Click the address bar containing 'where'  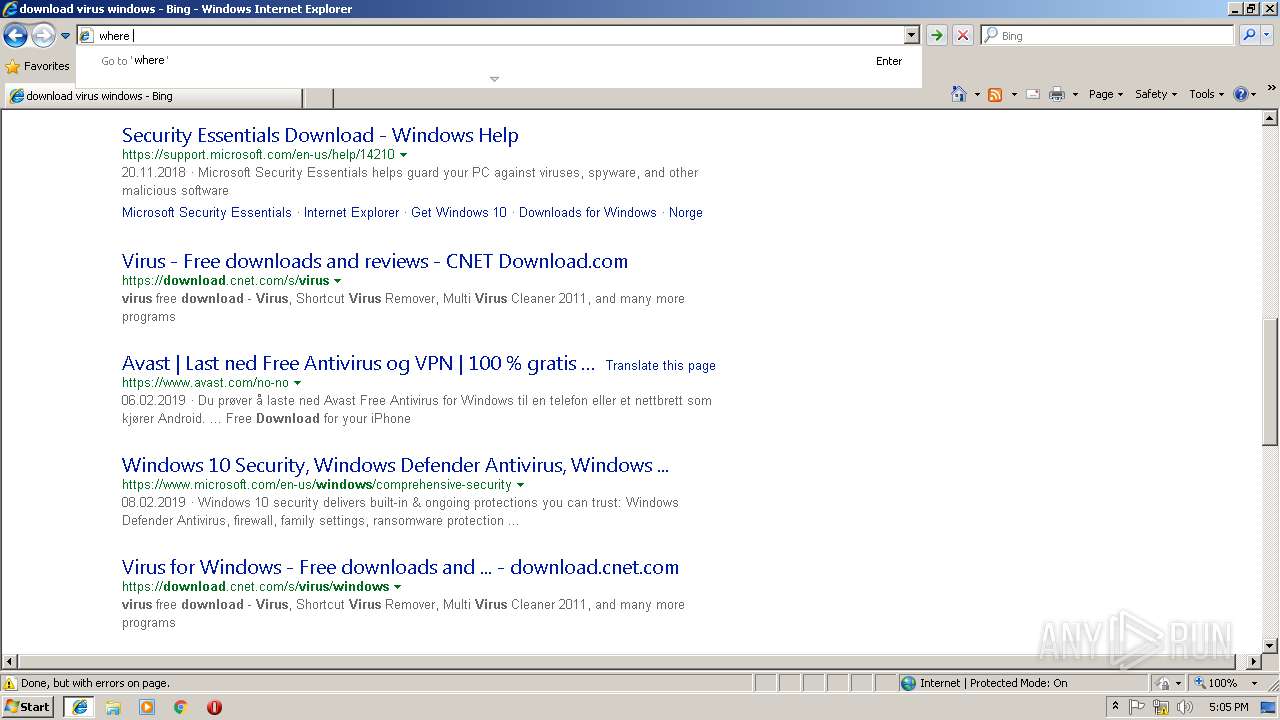pyautogui.click(x=490, y=35)
